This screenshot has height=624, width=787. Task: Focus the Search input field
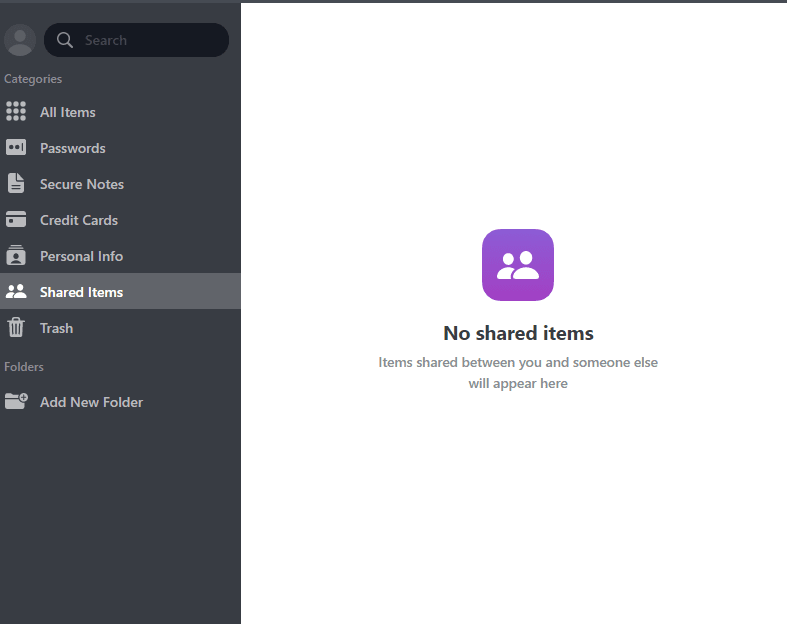137,40
